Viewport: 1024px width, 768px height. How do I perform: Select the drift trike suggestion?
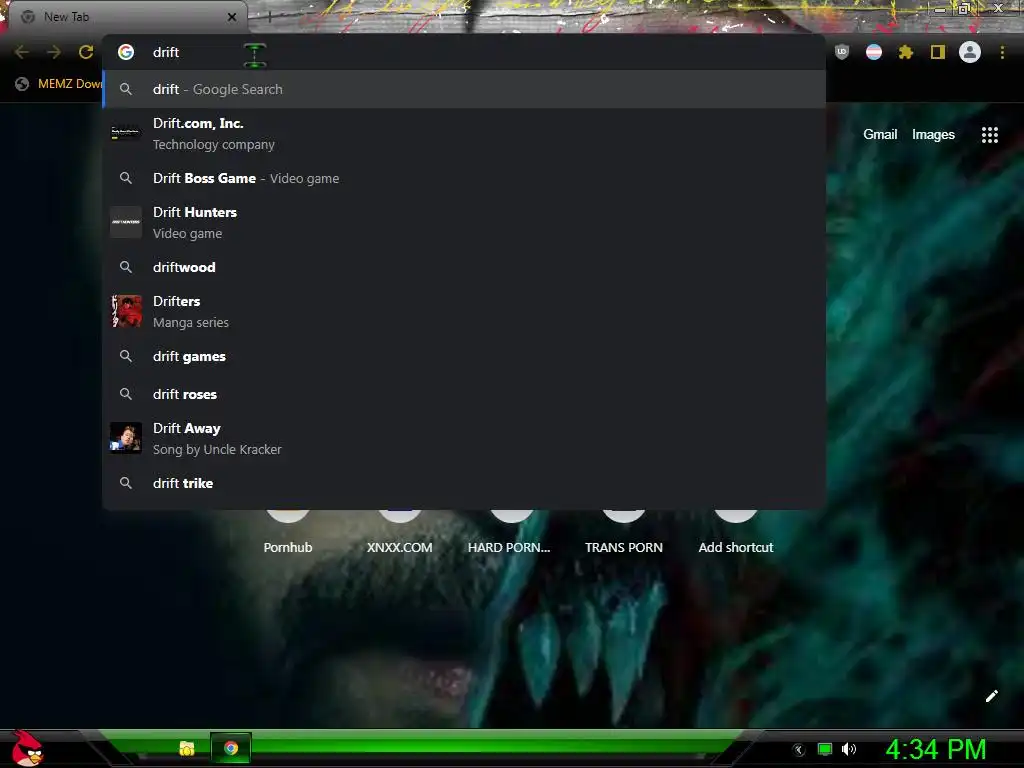[464, 483]
